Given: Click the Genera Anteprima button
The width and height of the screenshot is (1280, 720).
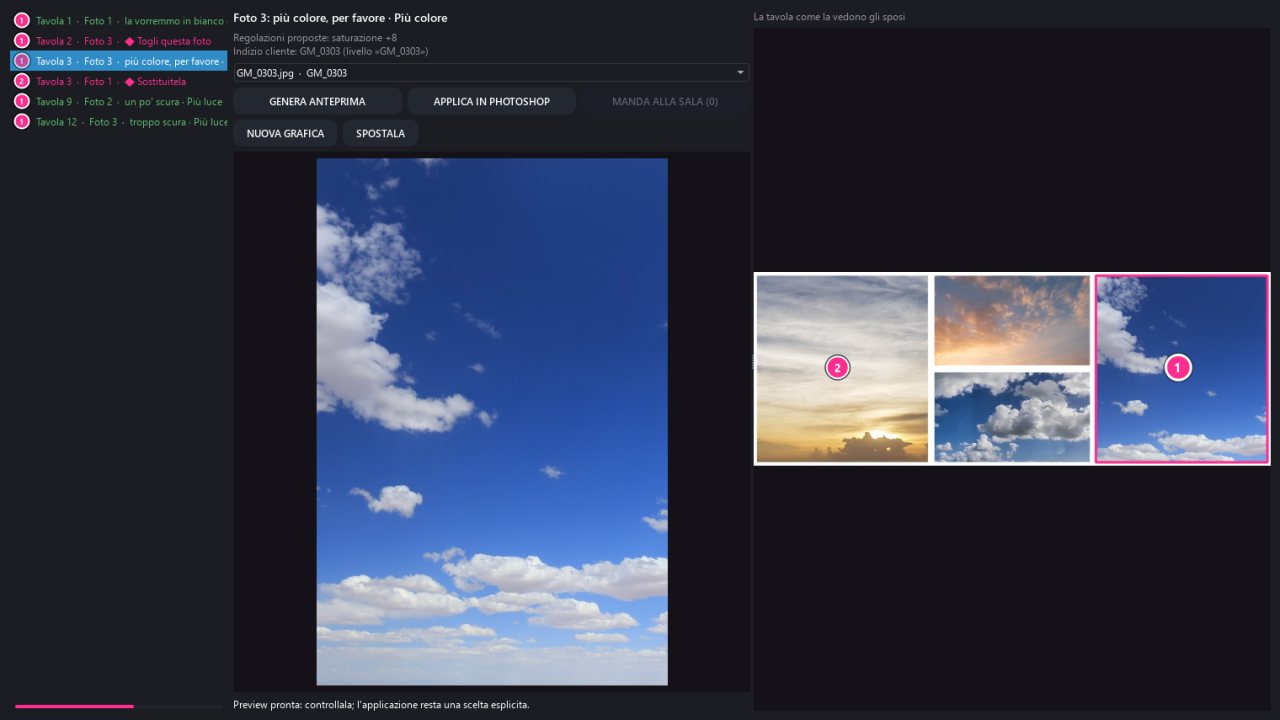Looking at the screenshot, I should click(317, 101).
